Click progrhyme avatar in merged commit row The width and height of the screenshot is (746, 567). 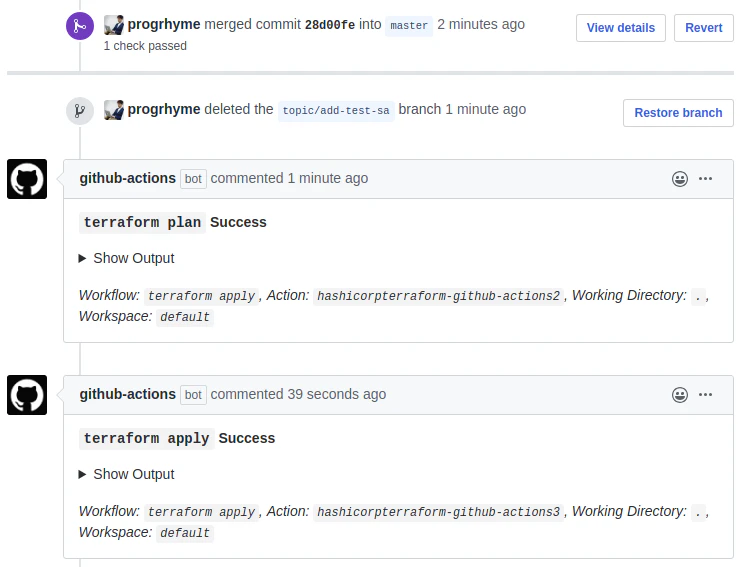pyautogui.click(x=114, y=25)
